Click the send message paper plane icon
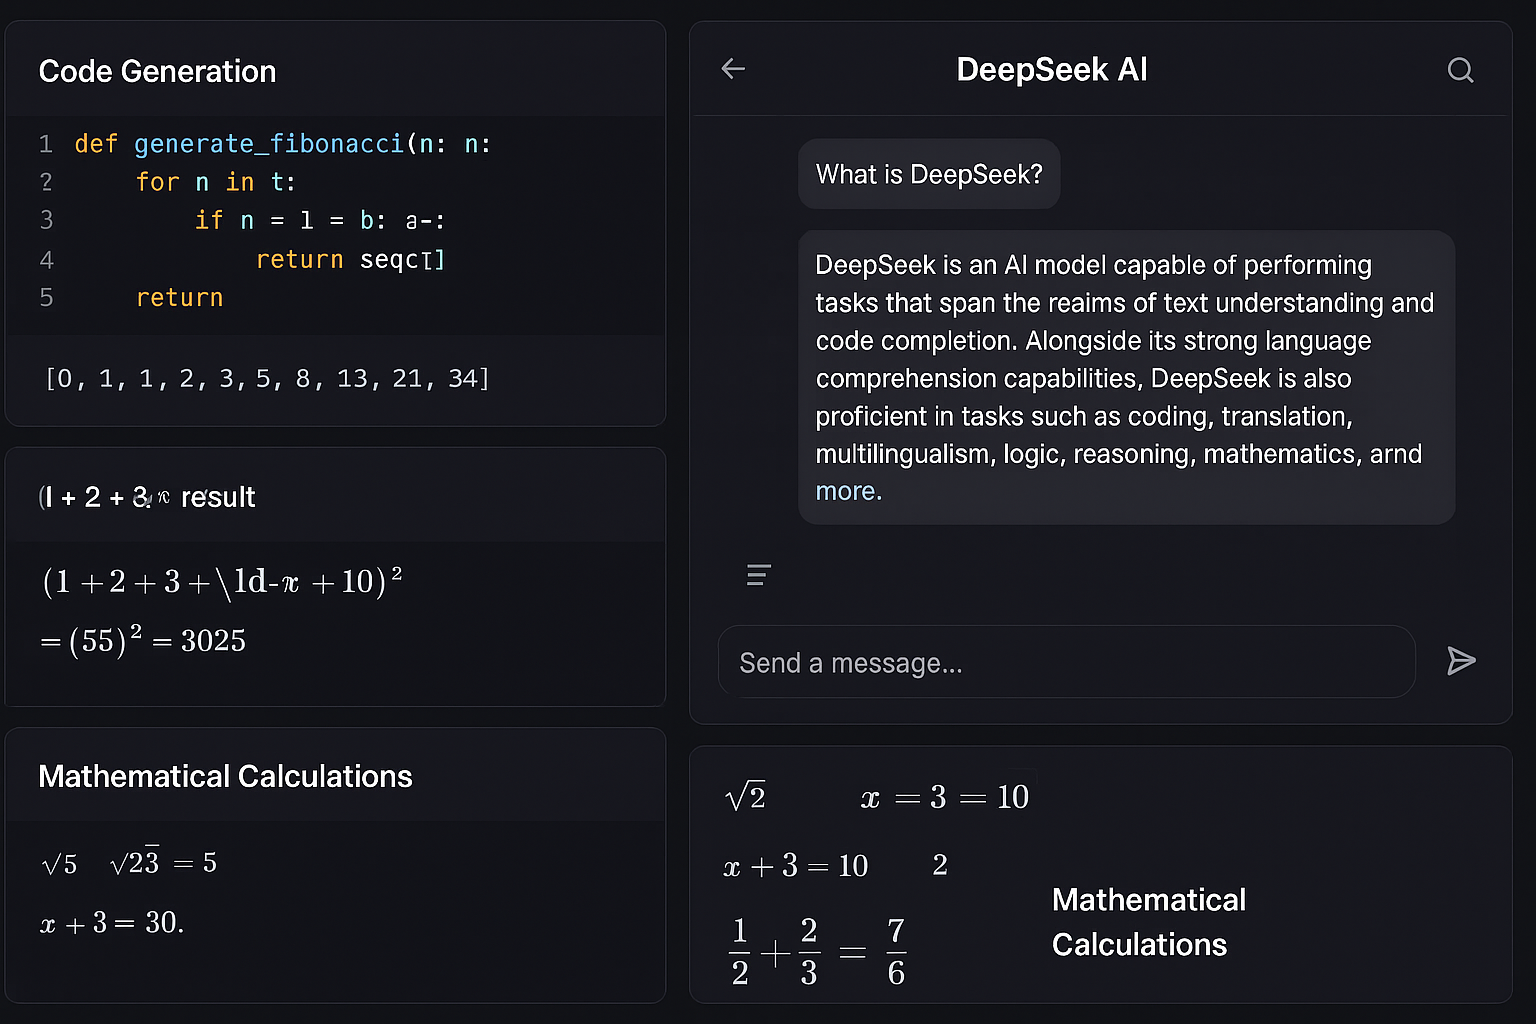 click(1461, 661)
